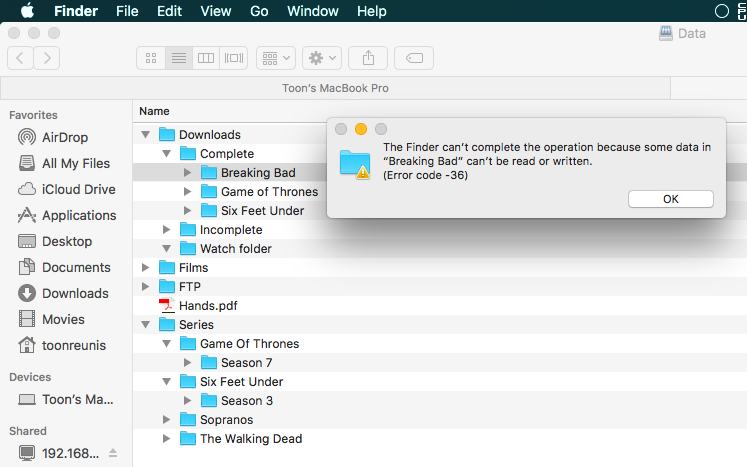Click the Data window title icon

(666, 33)
